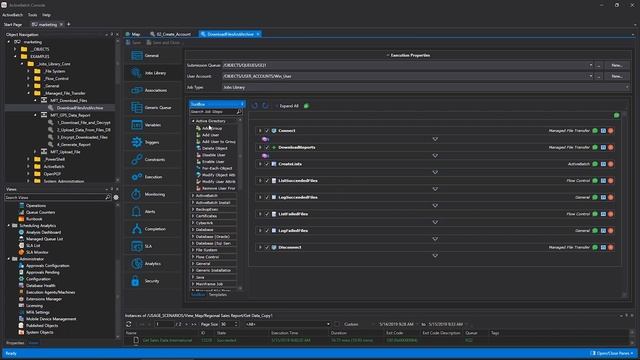Click the green icon next to Expand All
This screenshot has height=360, width=640.
(x=307, y=106)
